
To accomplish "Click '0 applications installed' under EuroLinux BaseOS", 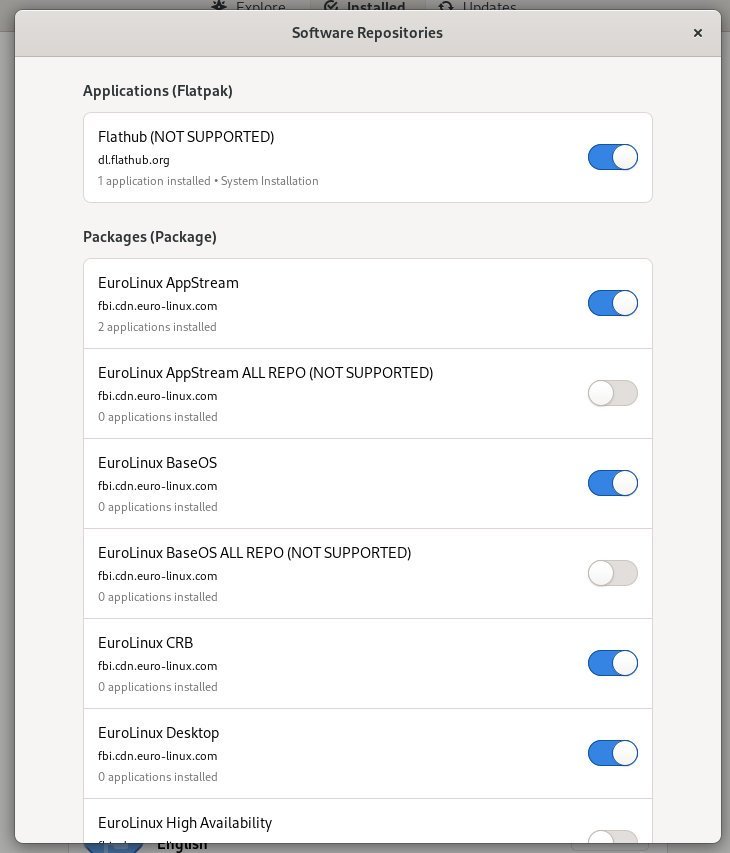I will point(158,507).
